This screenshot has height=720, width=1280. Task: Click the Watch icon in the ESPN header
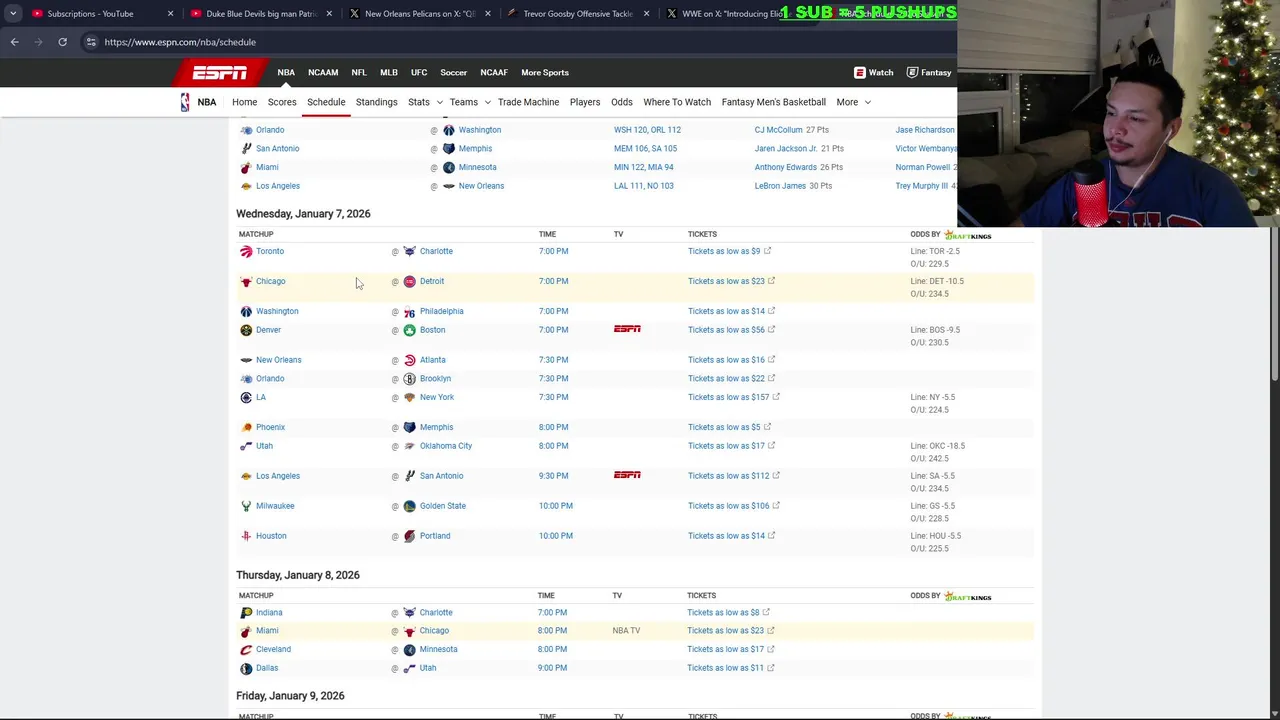[x=860, y=72]
